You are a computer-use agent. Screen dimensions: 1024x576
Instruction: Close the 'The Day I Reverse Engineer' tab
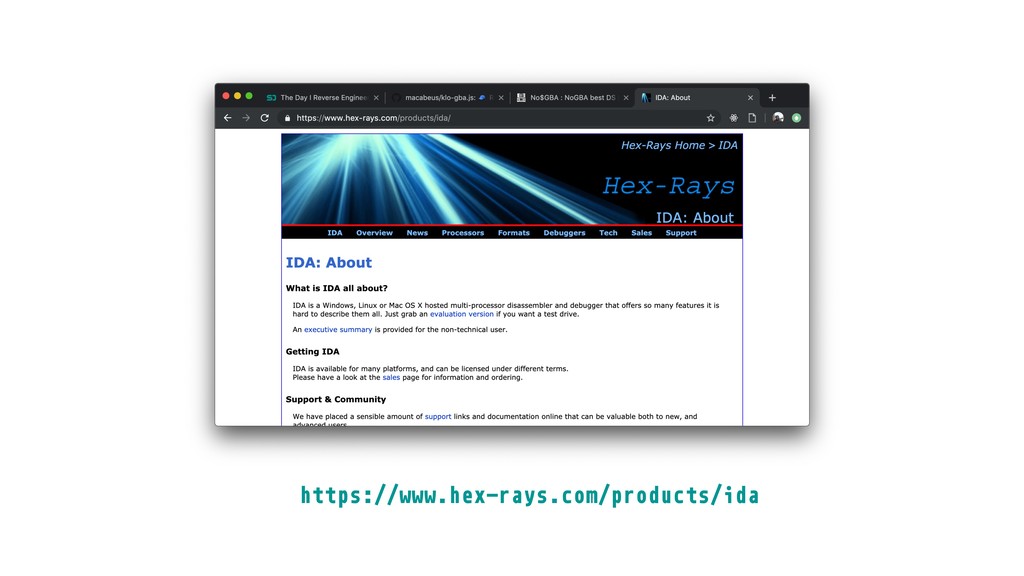tap(376, 98)
